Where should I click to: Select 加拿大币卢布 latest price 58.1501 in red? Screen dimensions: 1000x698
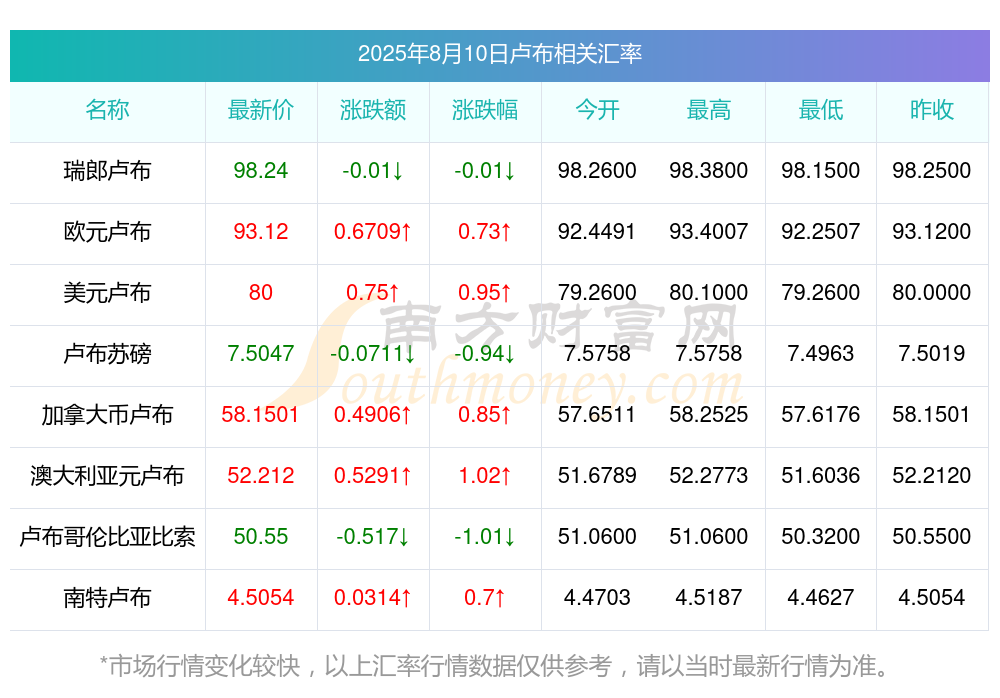coord(261,414)
